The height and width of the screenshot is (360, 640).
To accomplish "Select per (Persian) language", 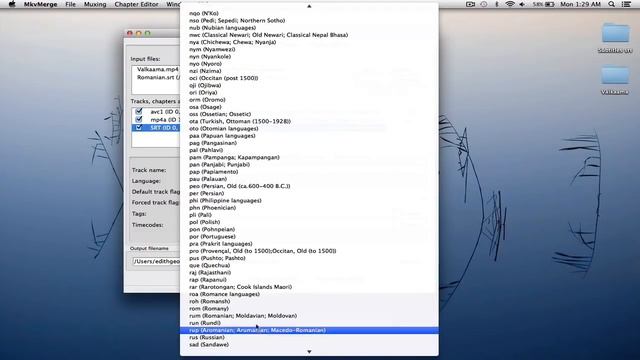I will click(x=309, y=193).
